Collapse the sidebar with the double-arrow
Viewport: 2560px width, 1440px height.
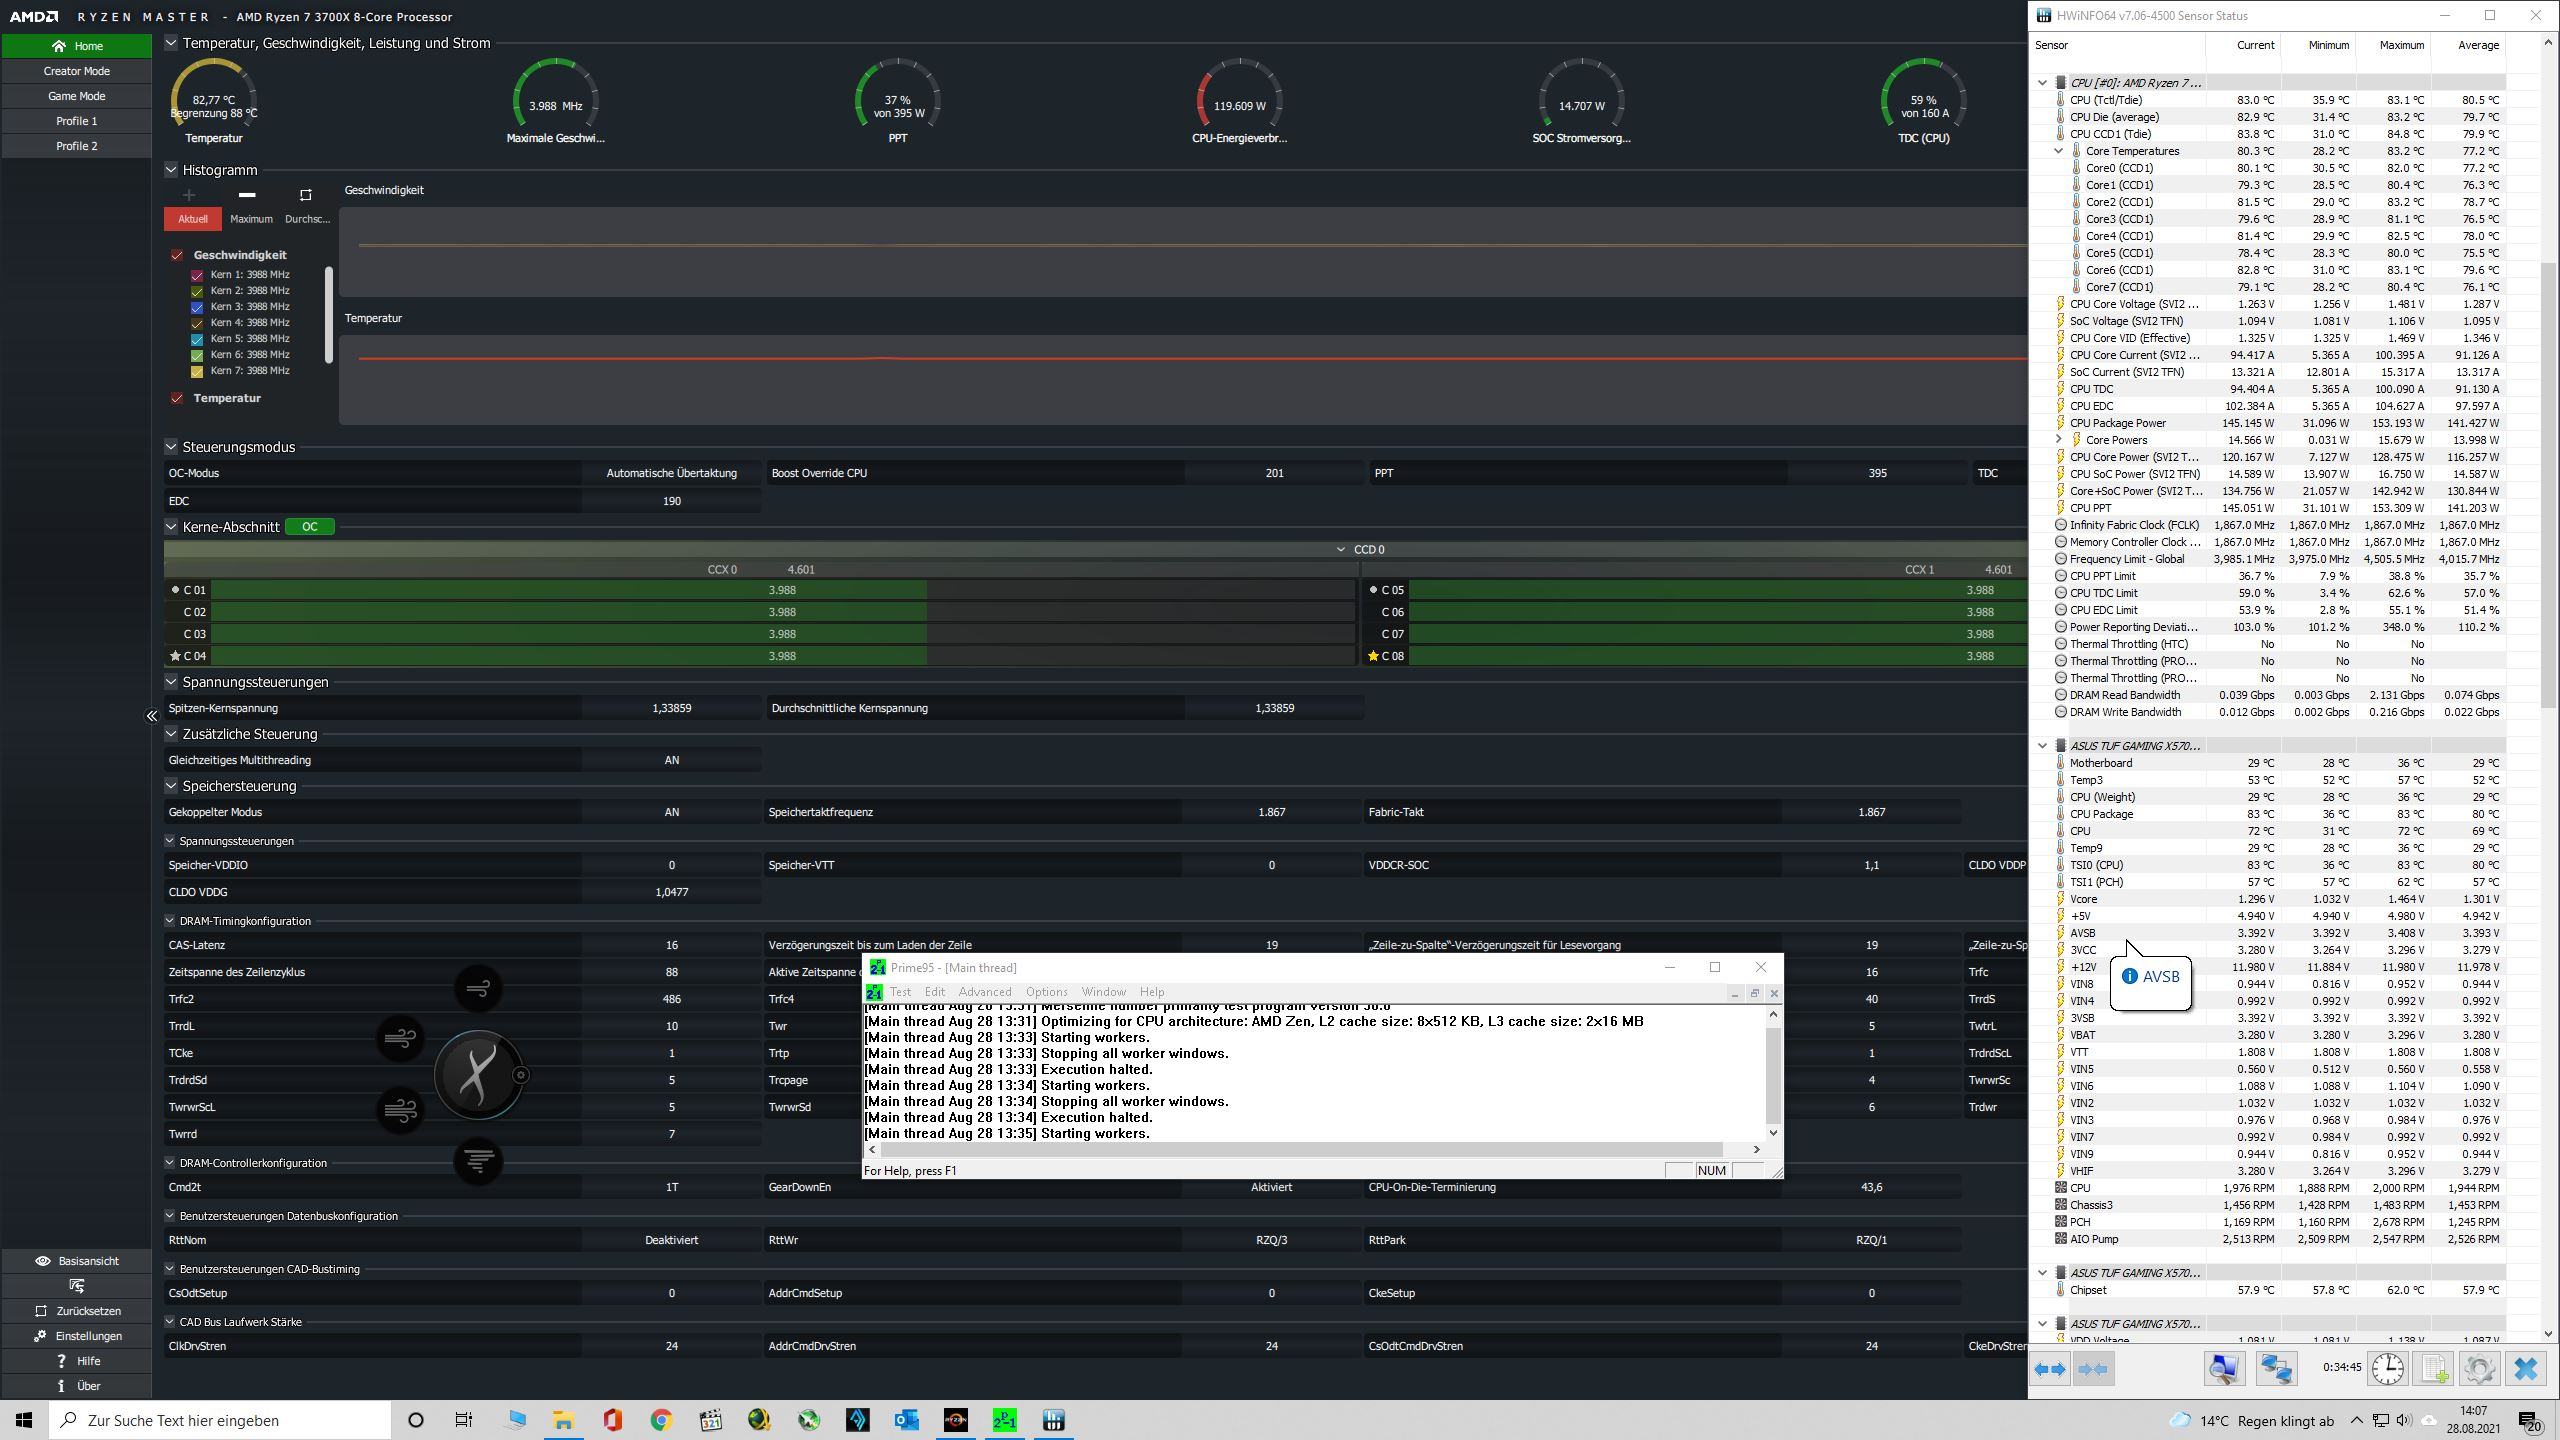click(x=151, y=716)
